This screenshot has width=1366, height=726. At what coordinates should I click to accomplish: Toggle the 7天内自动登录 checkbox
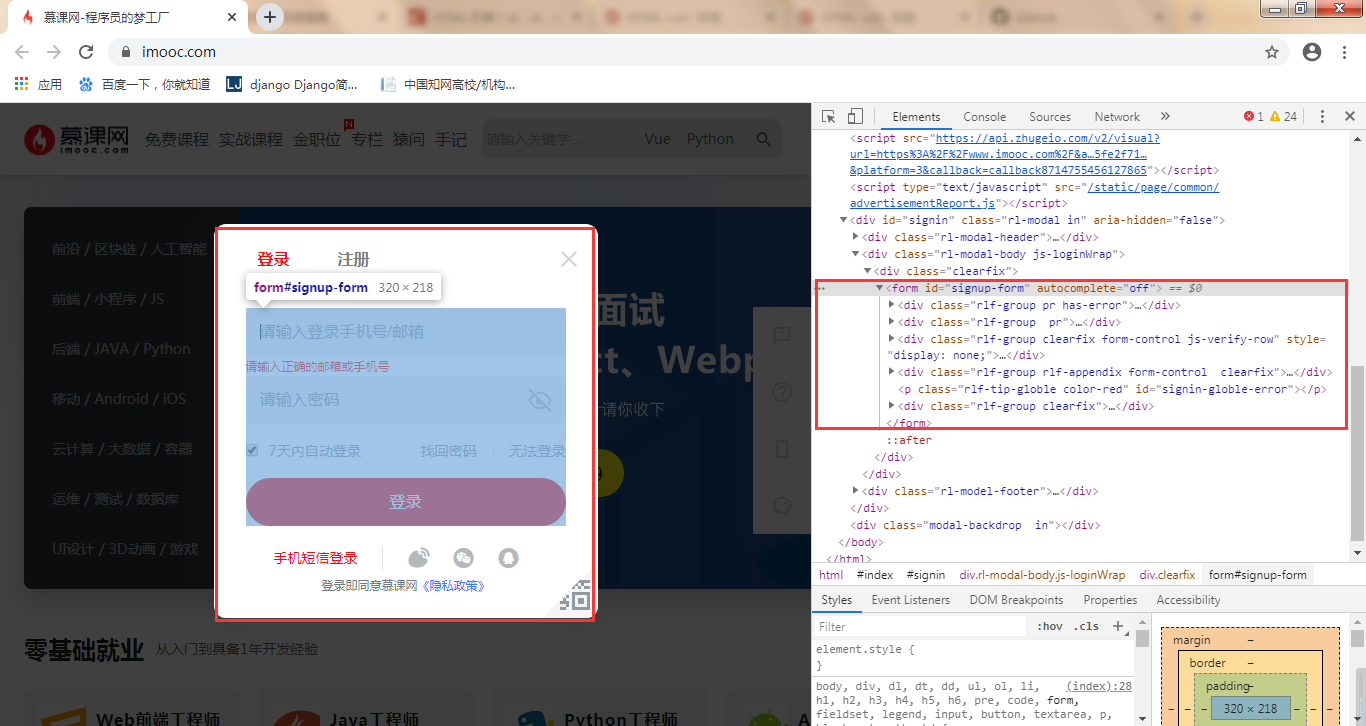[252, 451]
